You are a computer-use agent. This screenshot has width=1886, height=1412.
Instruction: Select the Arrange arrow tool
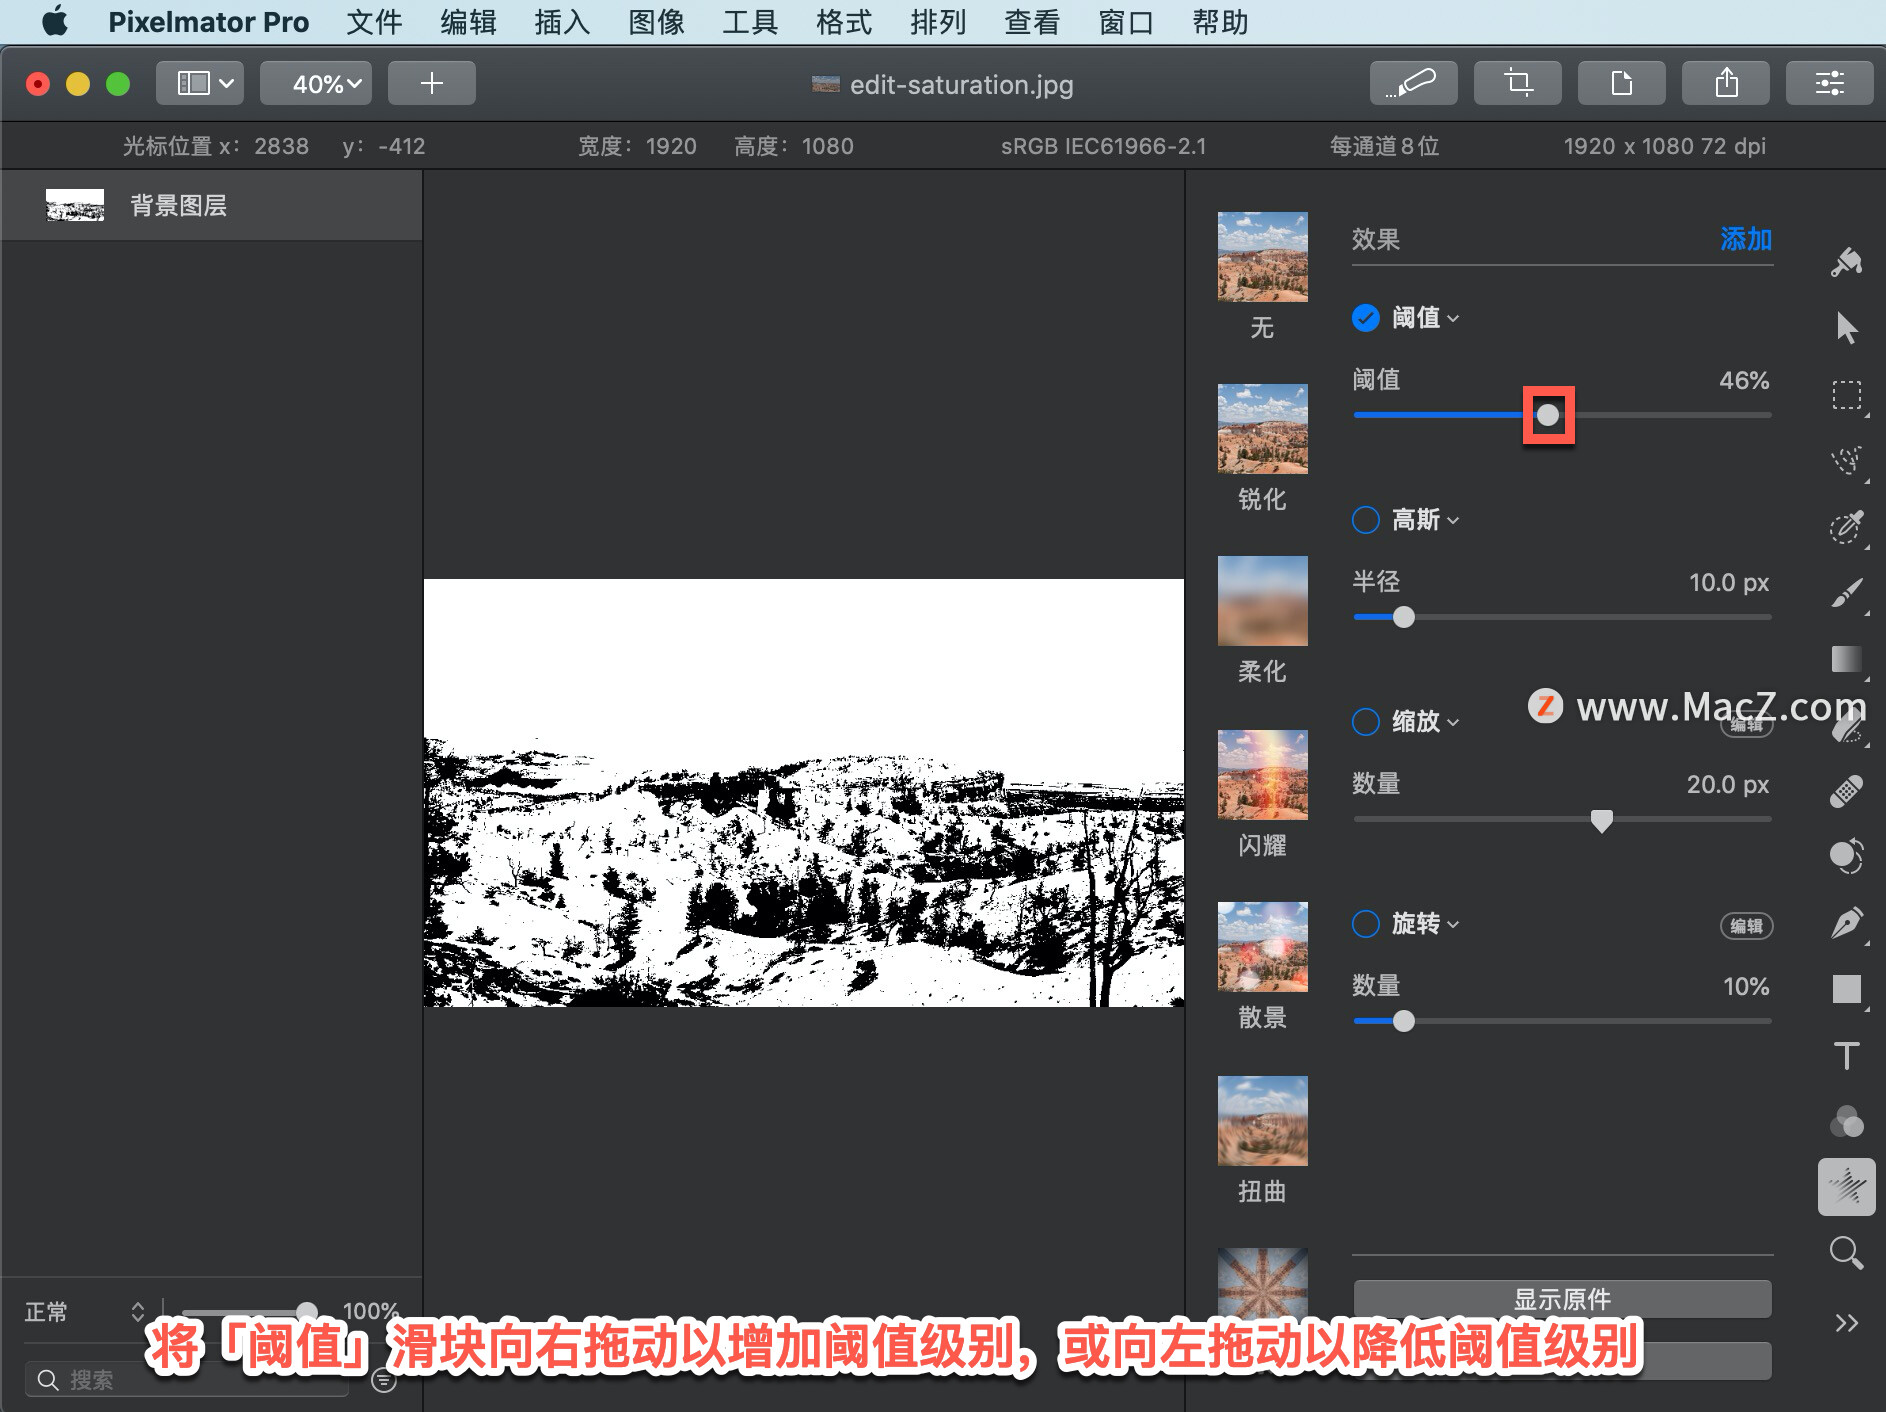[x=1846, y=328]
